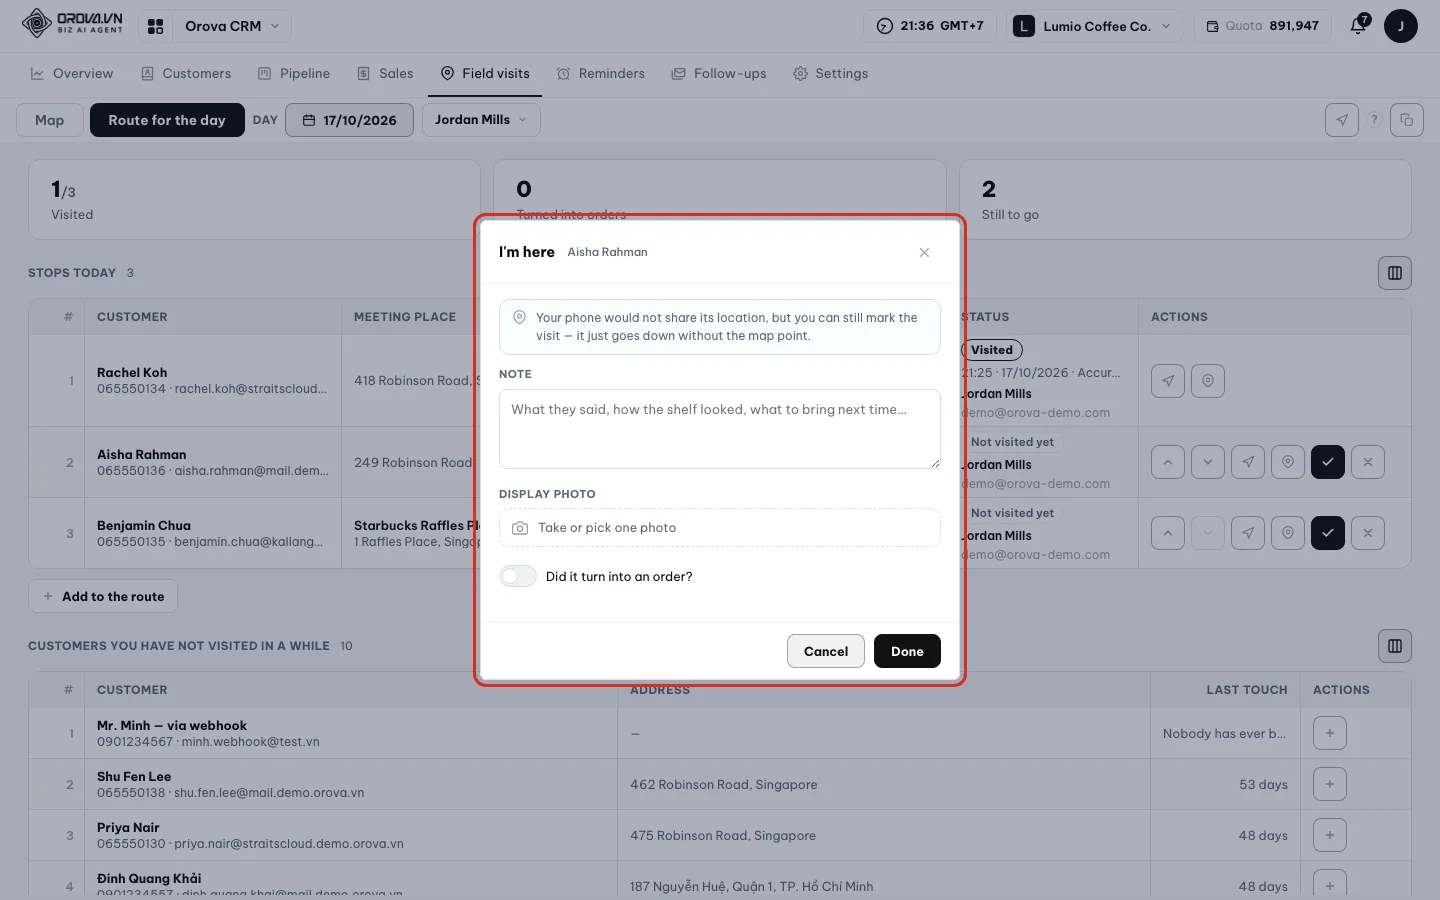Click navigate icon in Rachel Koh row
Viewport: 1440px width, 900px height.
[x=1168, y=381]
